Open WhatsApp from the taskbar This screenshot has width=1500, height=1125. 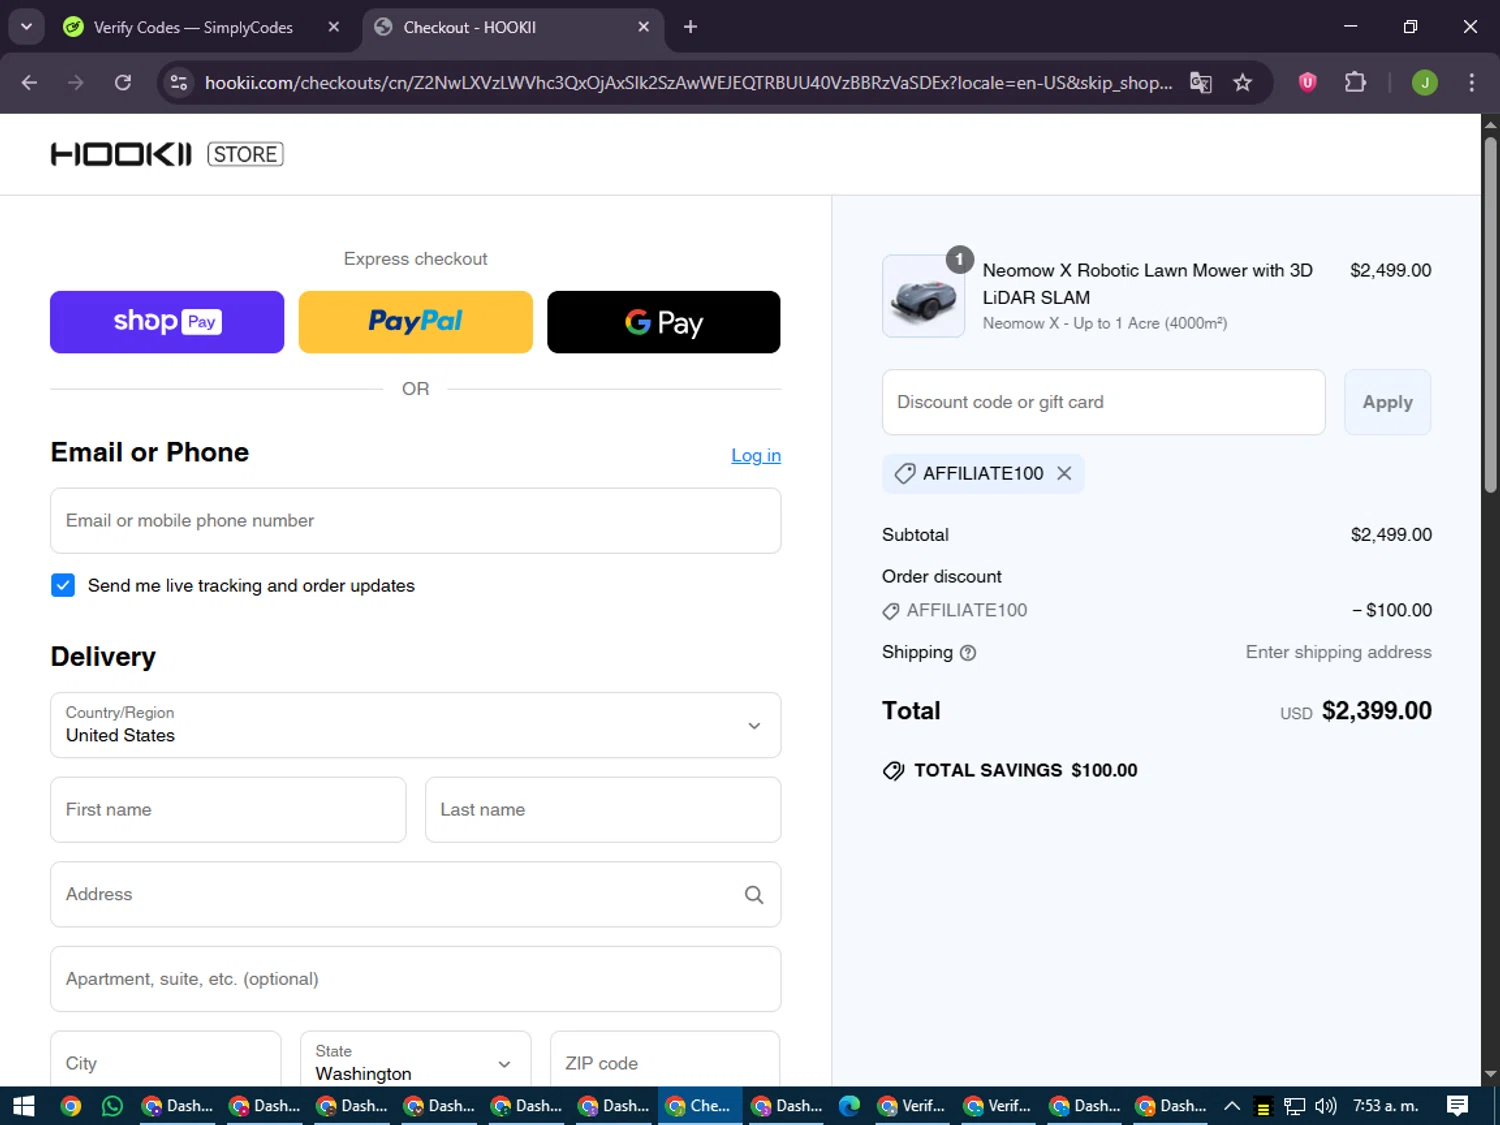tap(113, 1106)
